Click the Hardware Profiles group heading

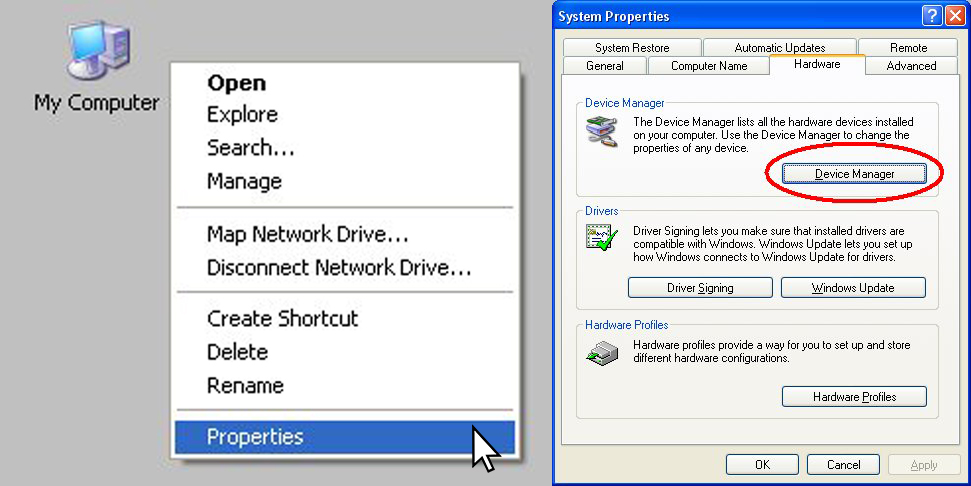(x=626, y=325)
